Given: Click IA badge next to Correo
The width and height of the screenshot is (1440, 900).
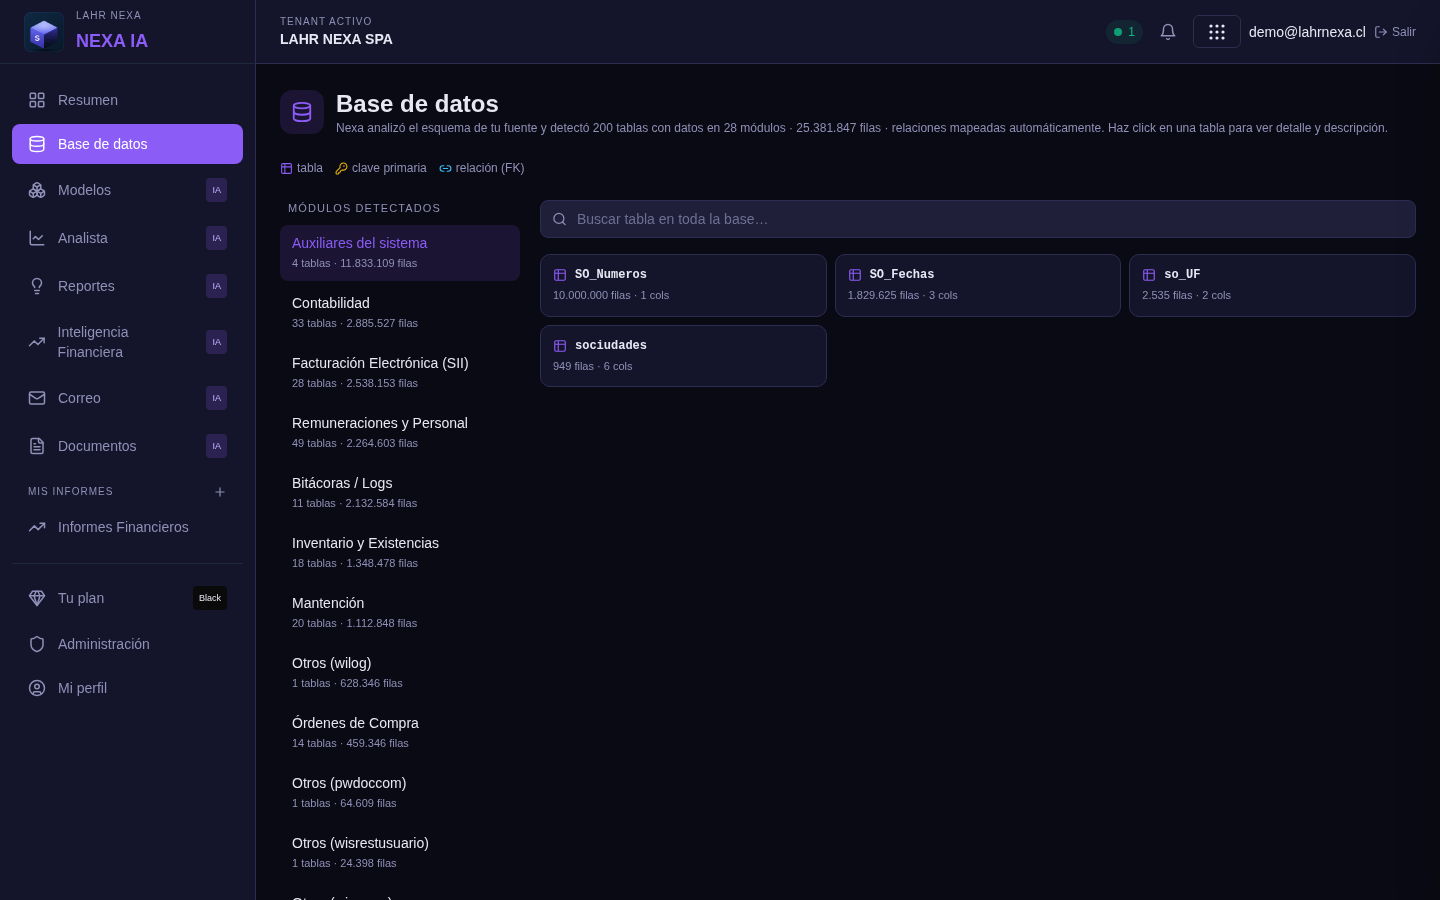Looking at the screenshot, I should (x=216, y=398).
